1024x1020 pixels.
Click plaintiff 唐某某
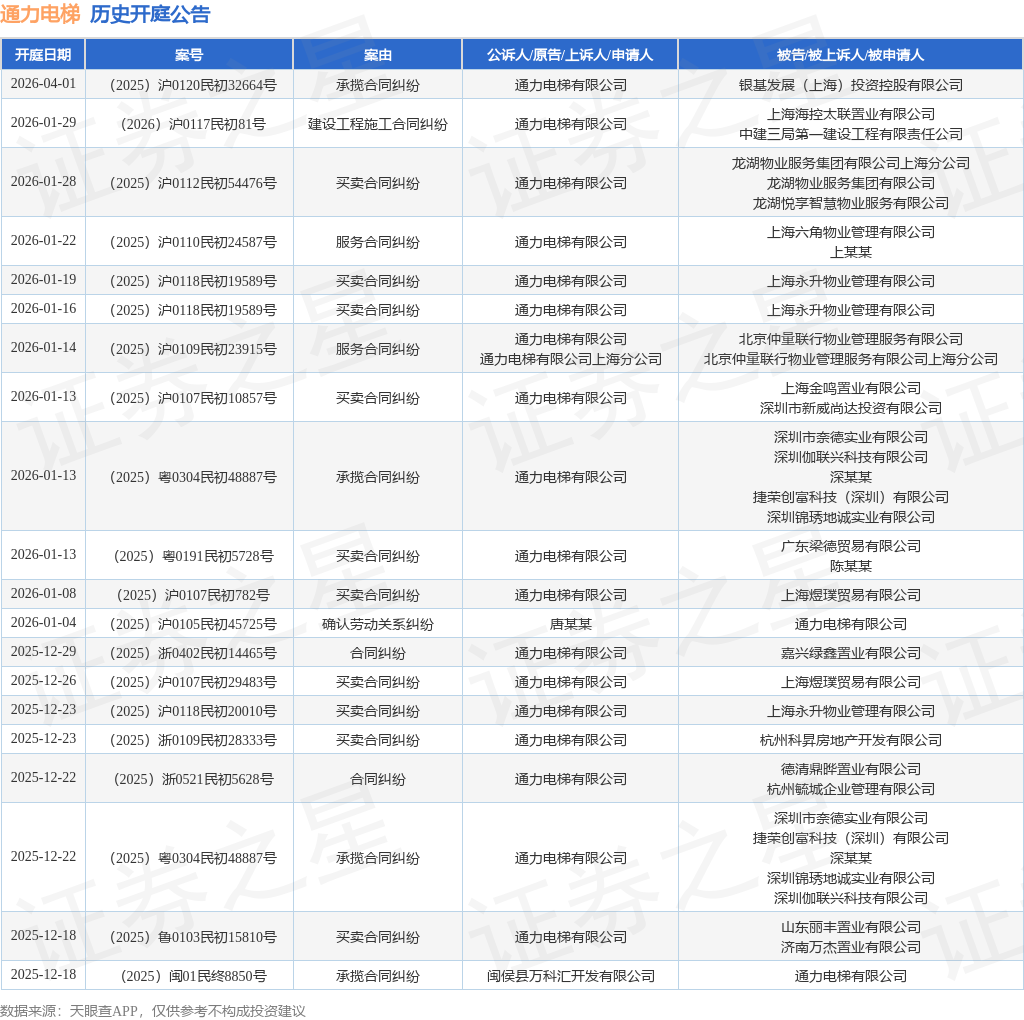pos(570,624)
